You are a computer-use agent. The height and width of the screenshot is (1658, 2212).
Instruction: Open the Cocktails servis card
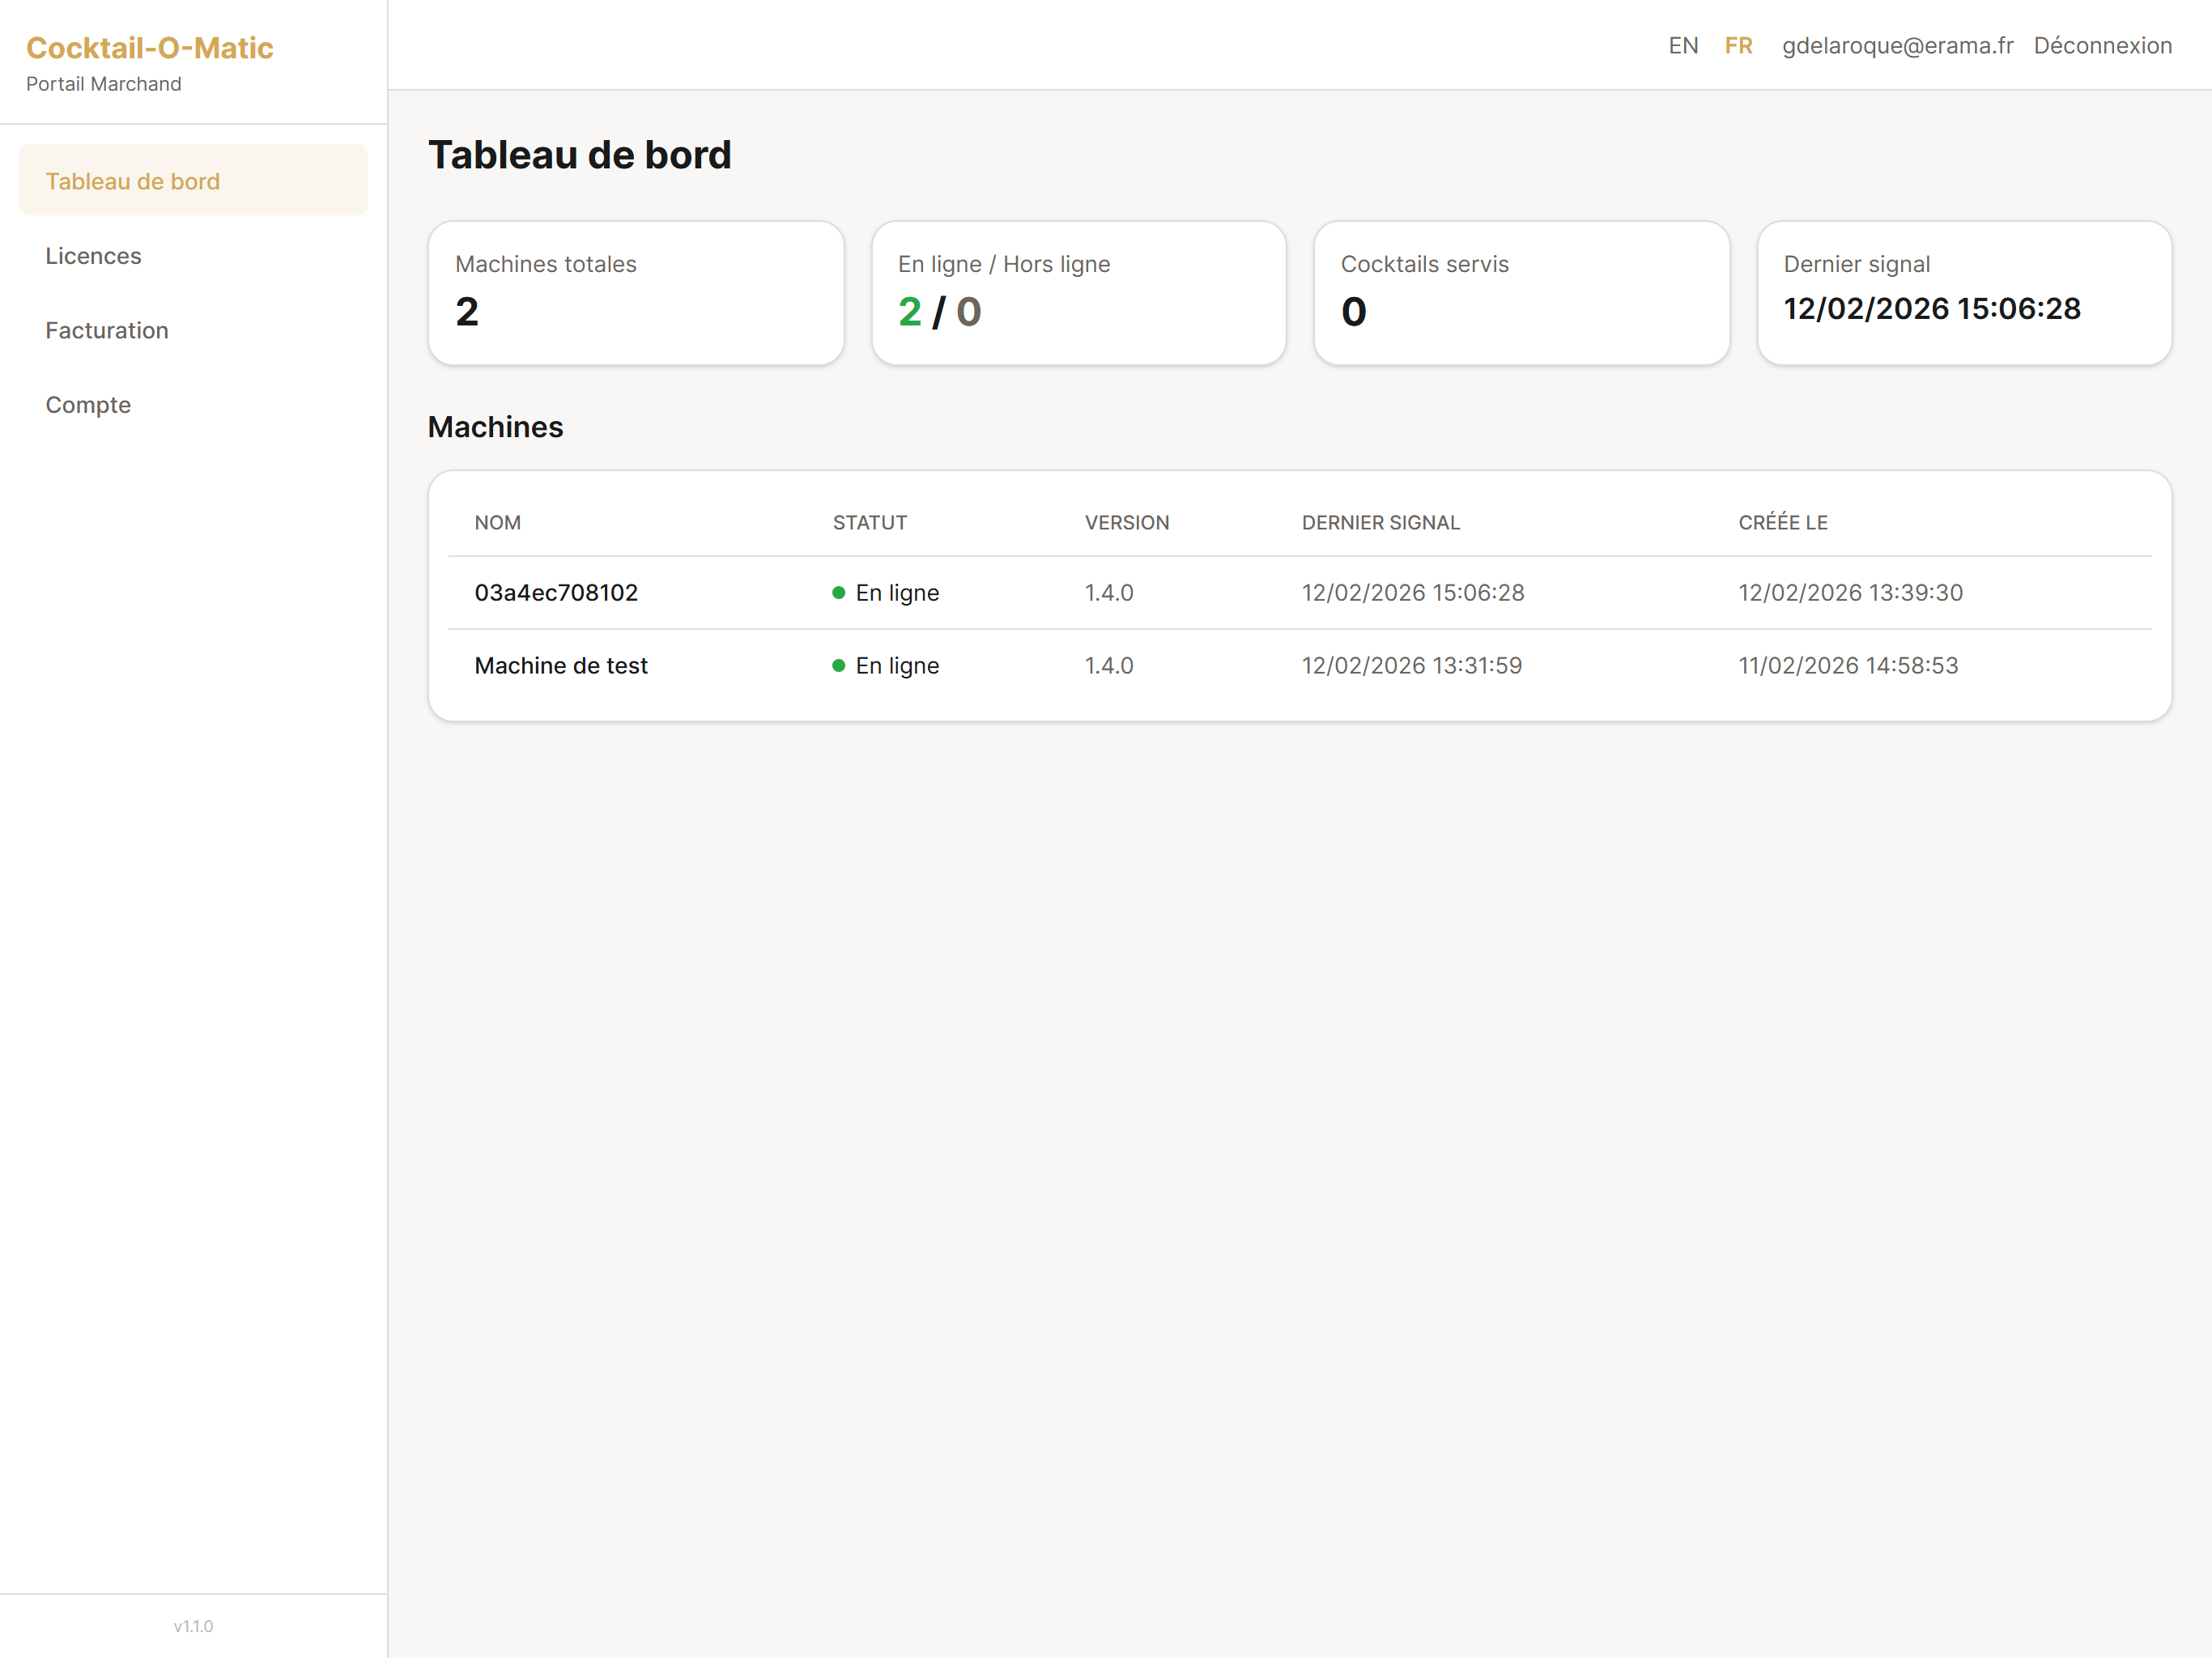coord(1521,293)
